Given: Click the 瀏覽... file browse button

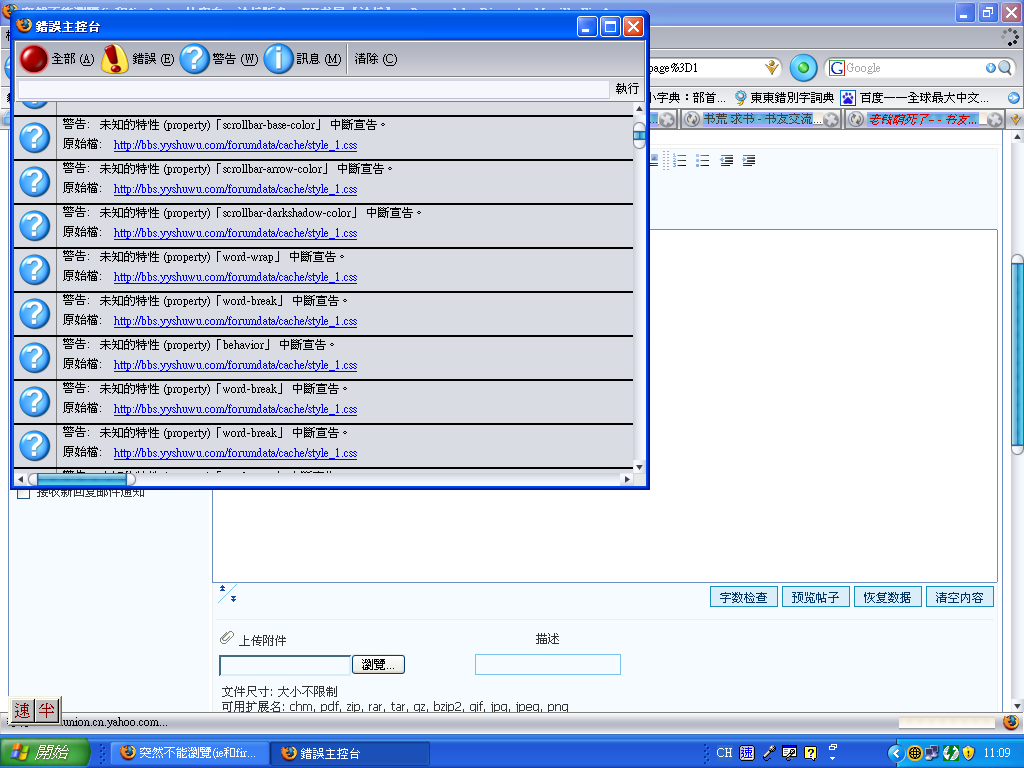Looking at the screenshot, I should pos(378,665).
